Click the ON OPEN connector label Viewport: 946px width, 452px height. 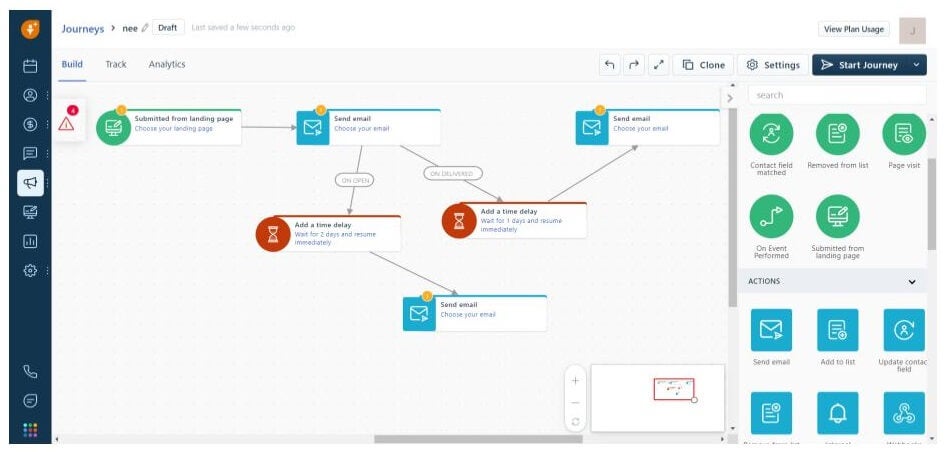click(355, 180)
